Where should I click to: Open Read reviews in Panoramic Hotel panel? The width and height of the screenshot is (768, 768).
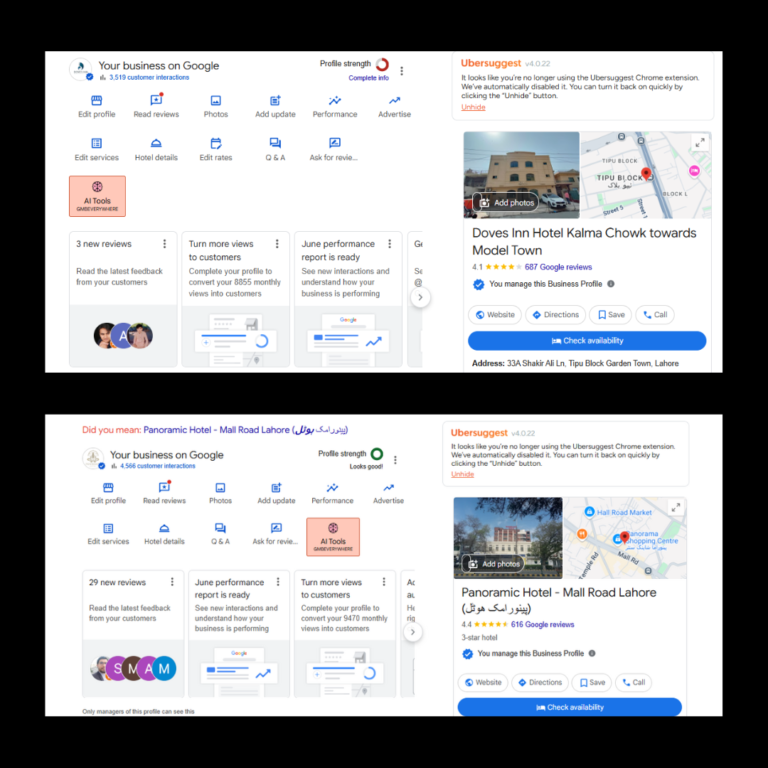tap(164, 494)
